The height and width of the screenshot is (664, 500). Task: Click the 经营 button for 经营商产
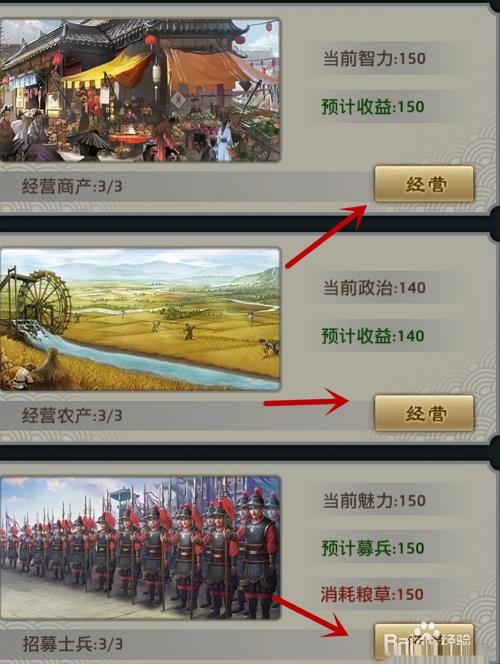[x=424, y=184]
